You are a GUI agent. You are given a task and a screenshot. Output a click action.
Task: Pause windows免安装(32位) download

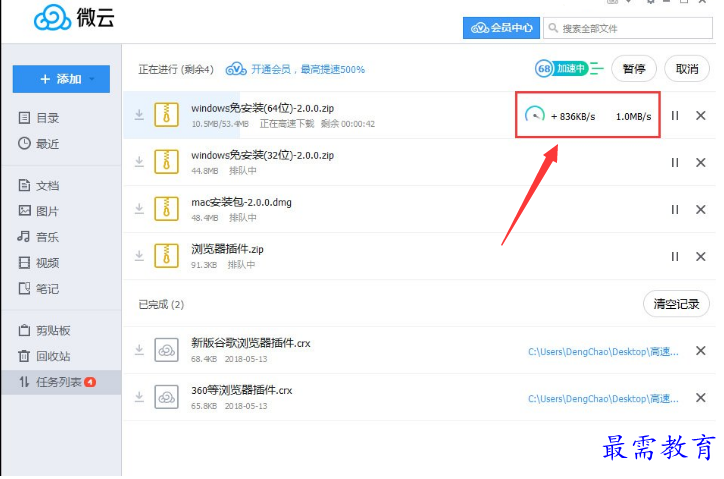[x=675, y=163]
